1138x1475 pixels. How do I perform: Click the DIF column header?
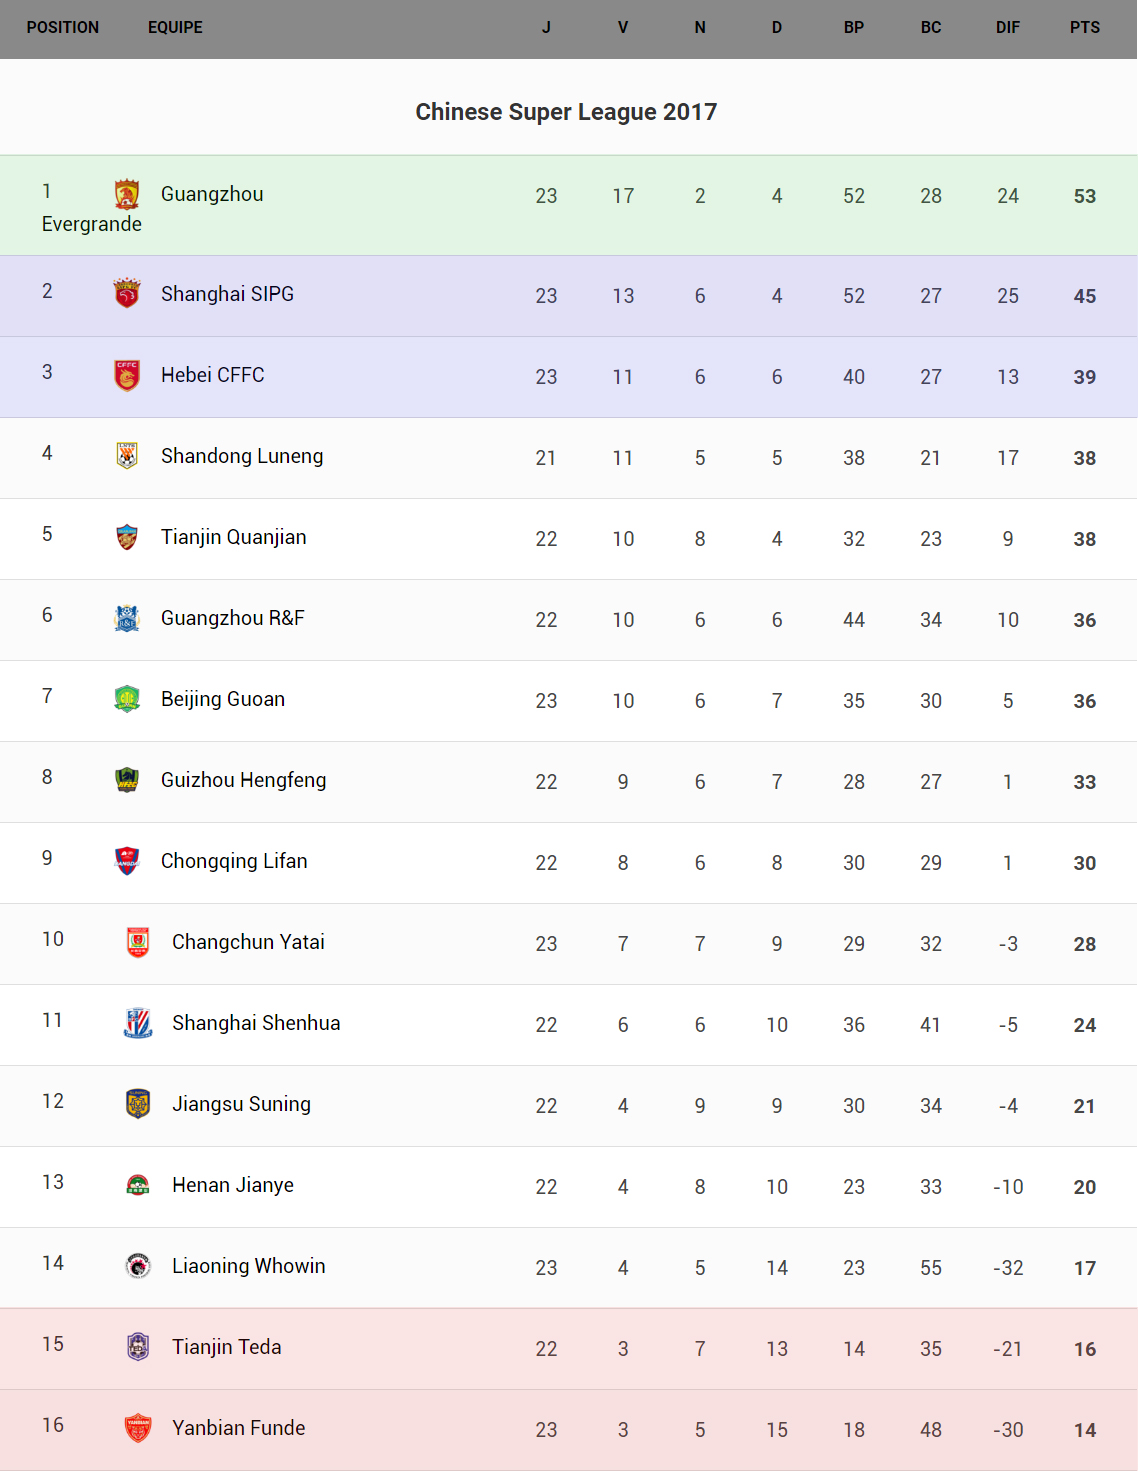tap(1007, 28)
